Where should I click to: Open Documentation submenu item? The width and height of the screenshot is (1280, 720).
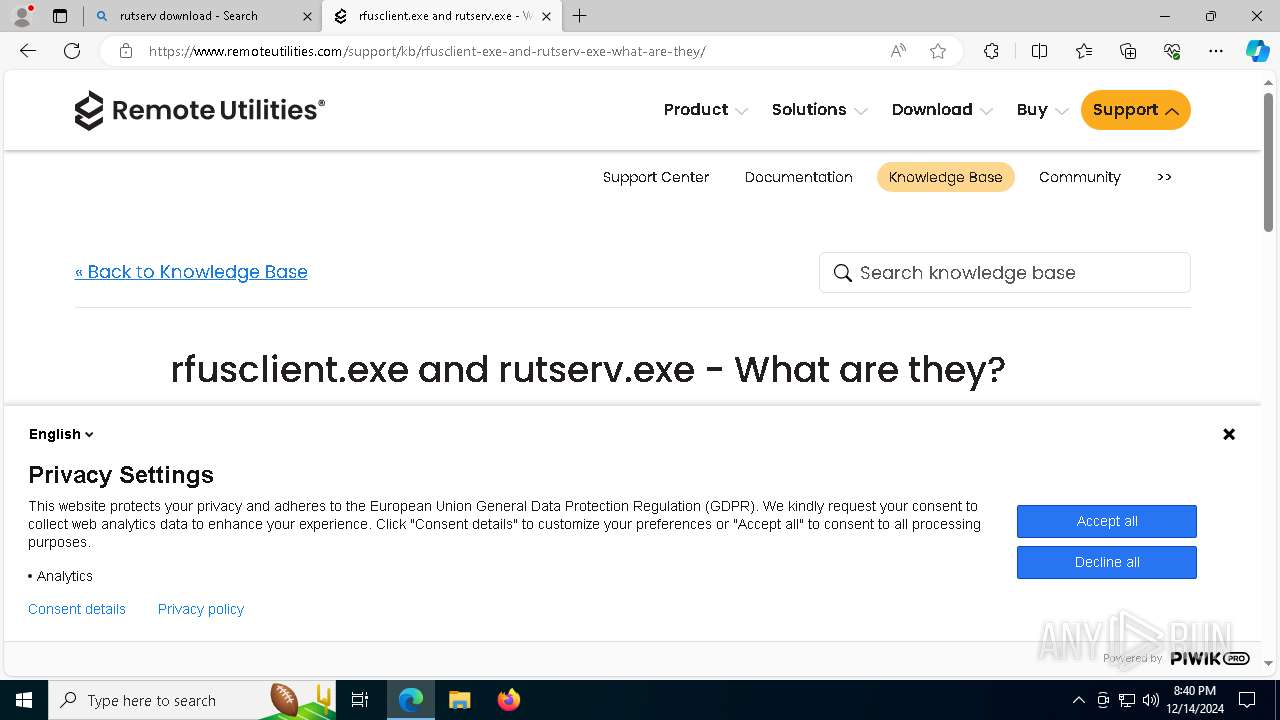tap(798, 177)
